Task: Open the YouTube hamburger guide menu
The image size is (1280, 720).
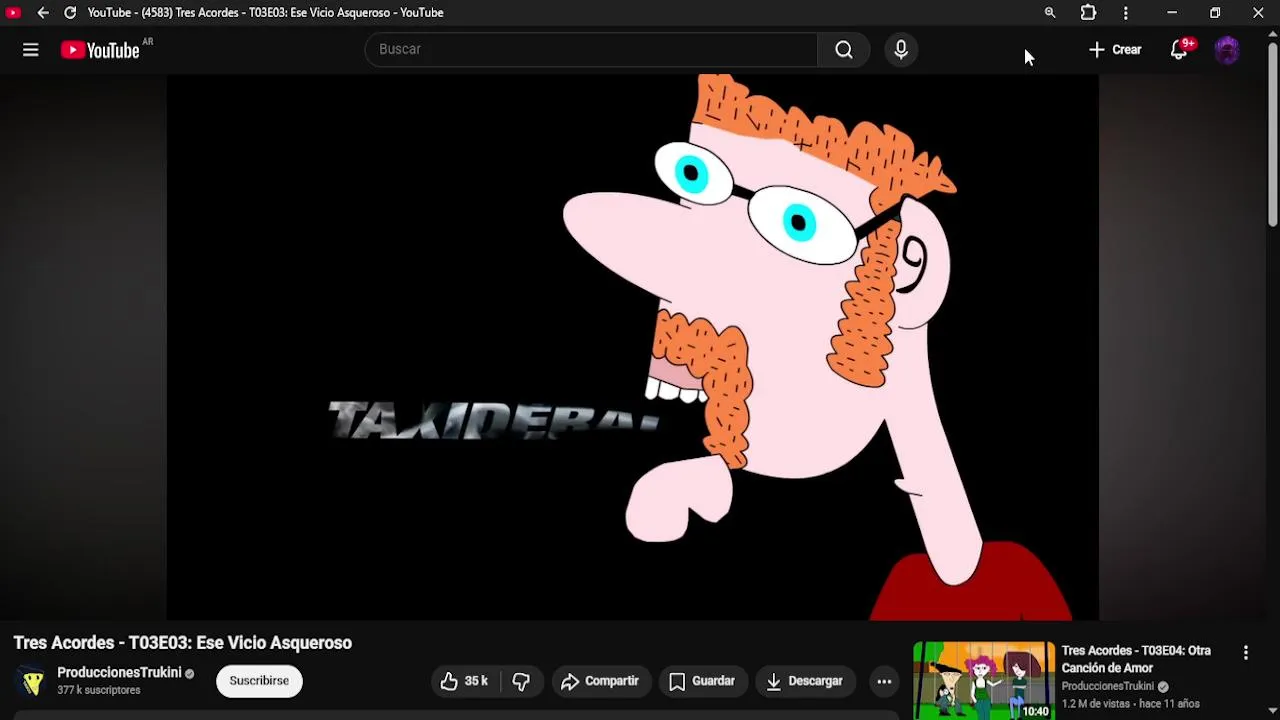Action: point(31,50)
